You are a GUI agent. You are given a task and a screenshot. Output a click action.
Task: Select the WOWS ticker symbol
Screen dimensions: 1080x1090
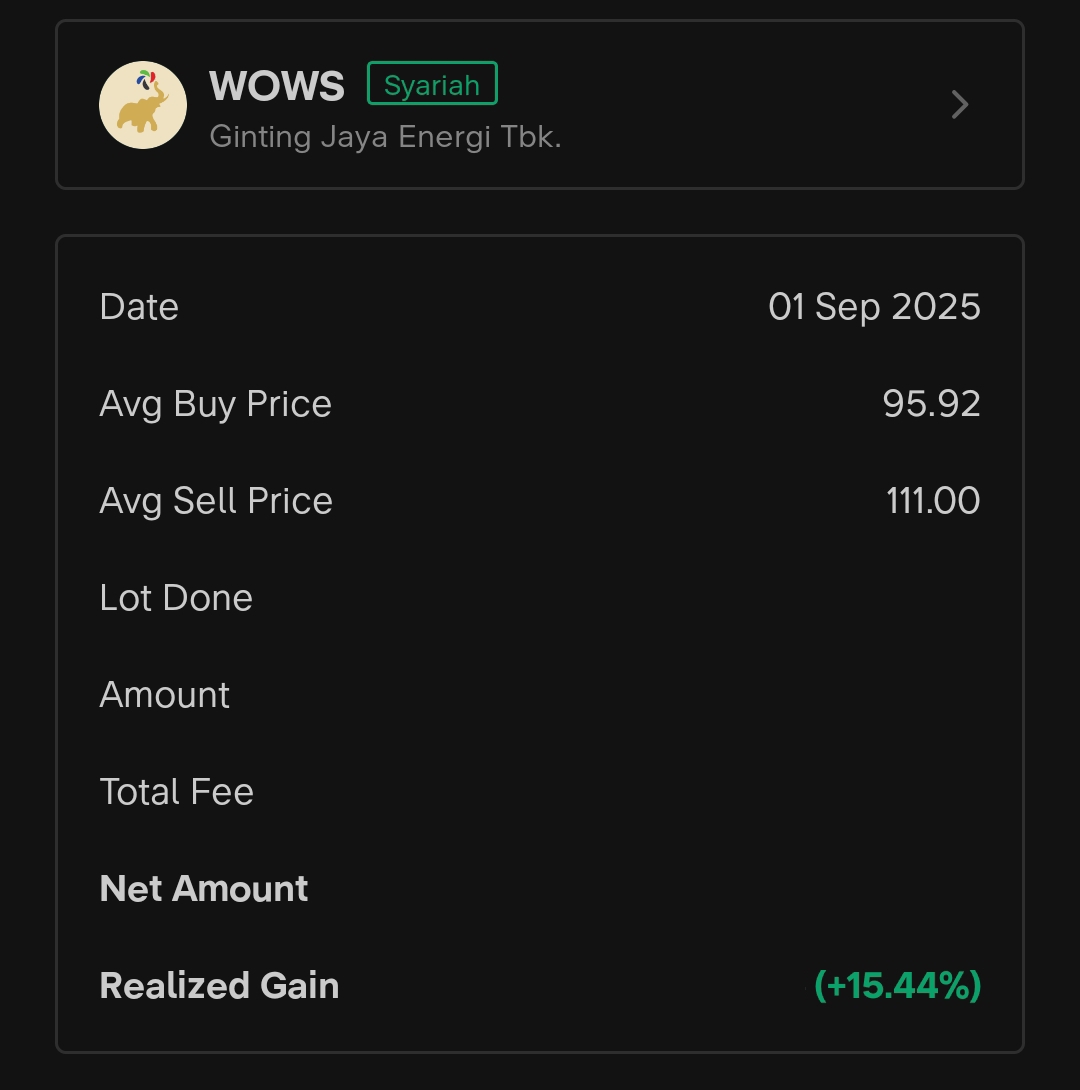[277, 86]
